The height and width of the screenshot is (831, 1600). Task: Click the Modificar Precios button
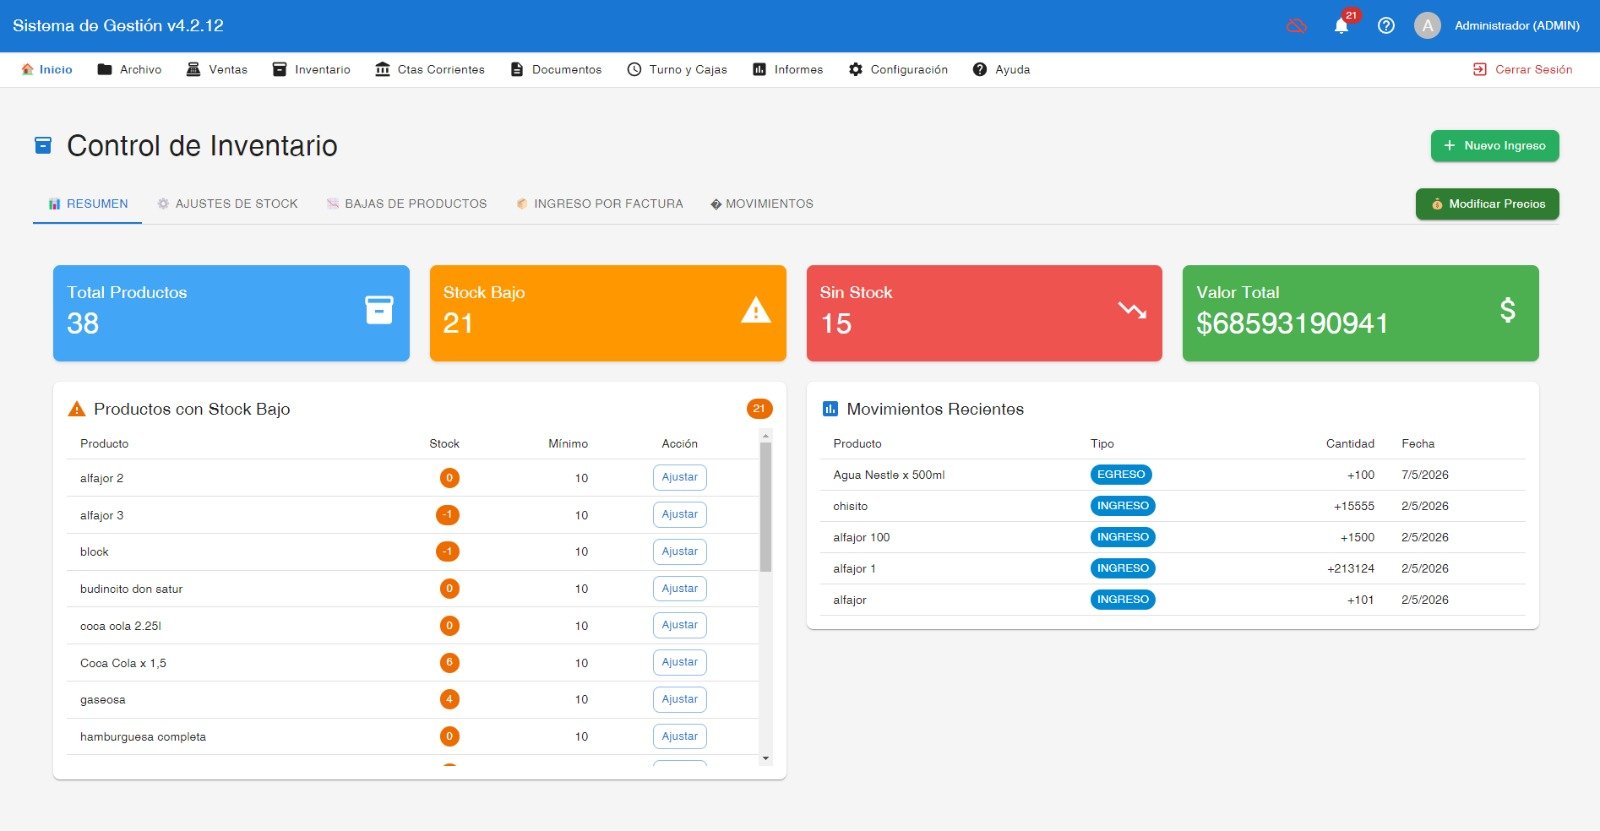tap(1487, 204)
